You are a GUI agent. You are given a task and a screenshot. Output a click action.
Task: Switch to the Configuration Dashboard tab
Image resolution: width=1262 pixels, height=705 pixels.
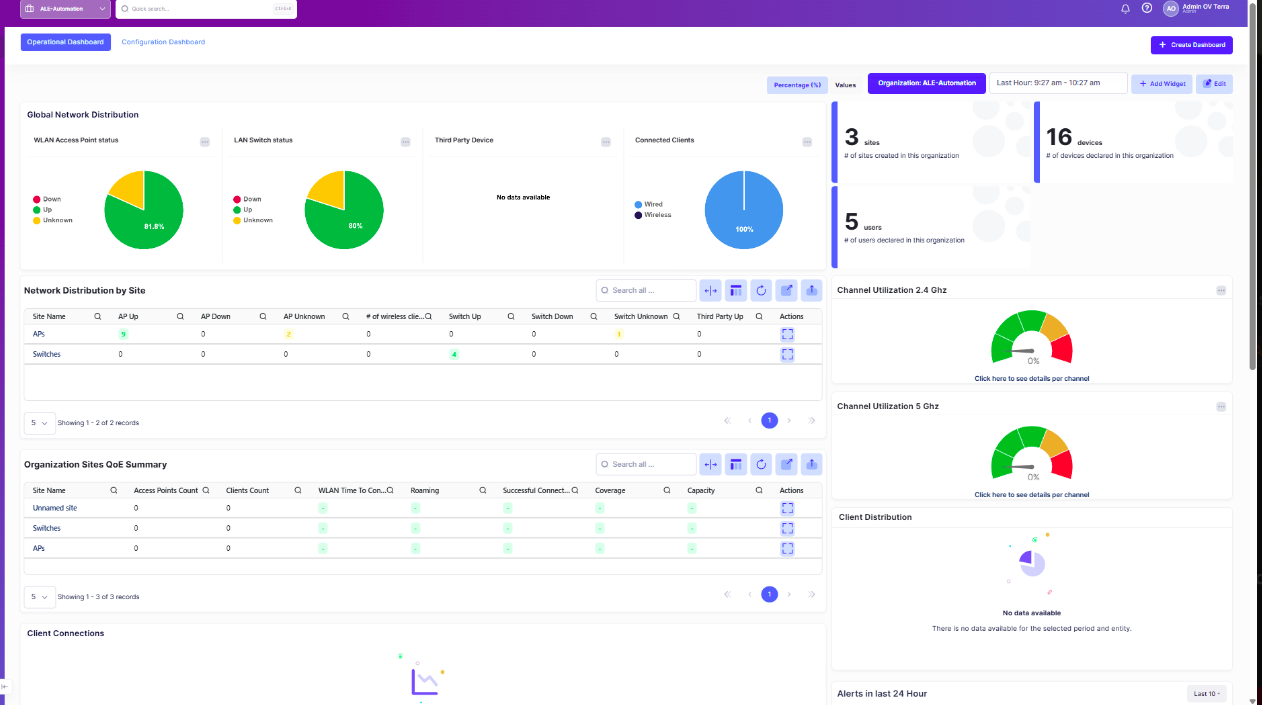163,42
